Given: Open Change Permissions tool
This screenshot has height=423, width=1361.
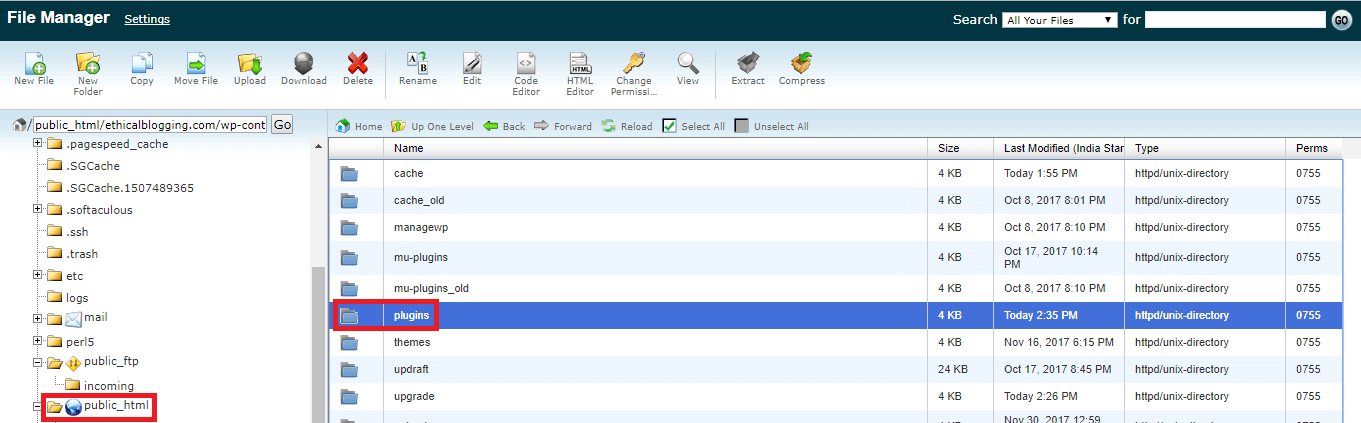Looking at the screenshot, I should pos(634,73).
